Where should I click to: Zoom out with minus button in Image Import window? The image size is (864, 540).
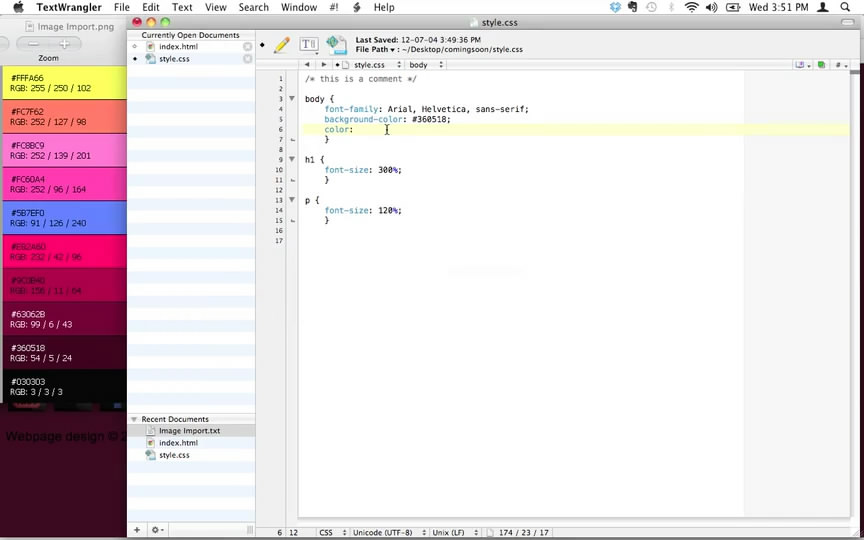(34, 44)
